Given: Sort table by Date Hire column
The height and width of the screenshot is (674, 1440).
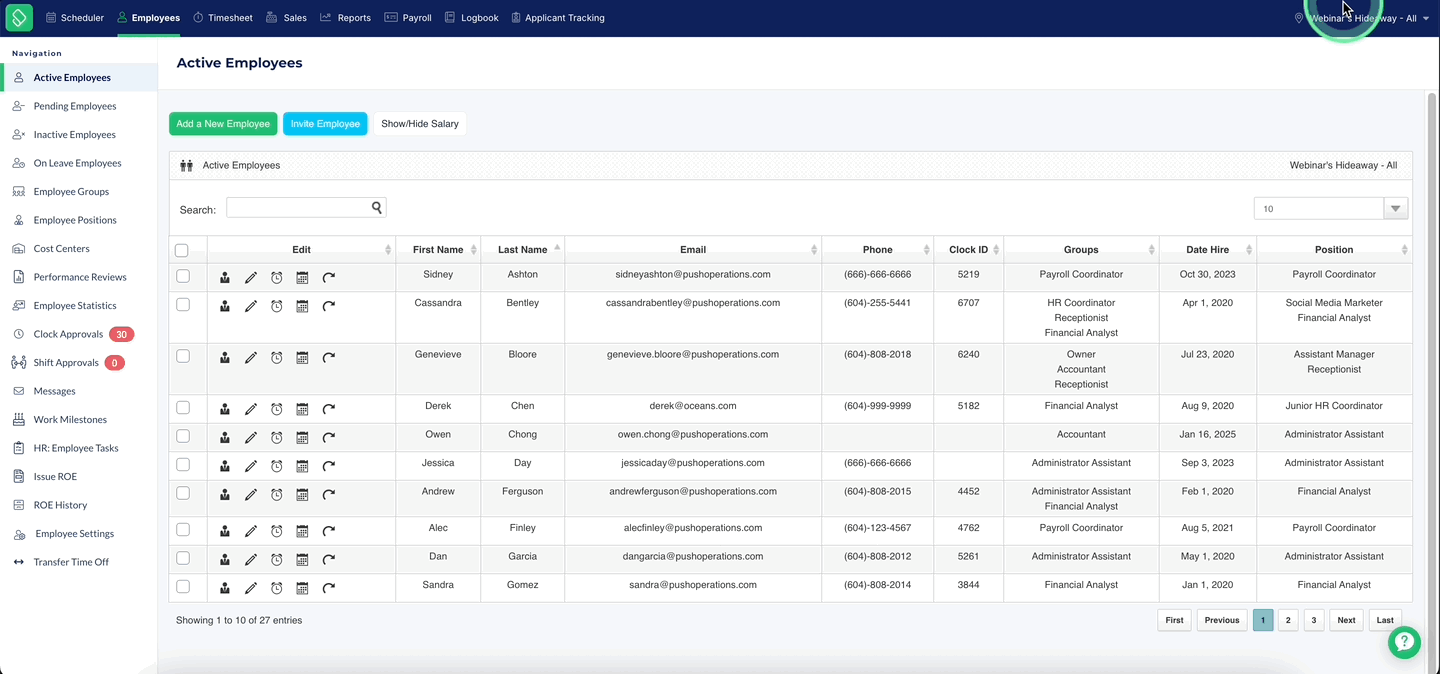Looking at the screenshot, I should (x=1208, y=250).
